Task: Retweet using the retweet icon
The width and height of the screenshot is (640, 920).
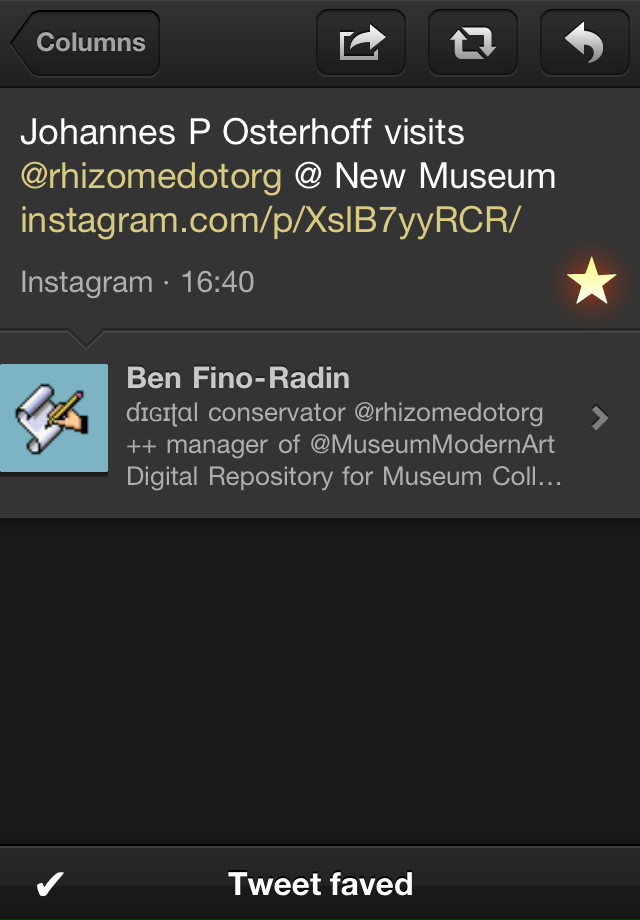Action: pos(472,43)
